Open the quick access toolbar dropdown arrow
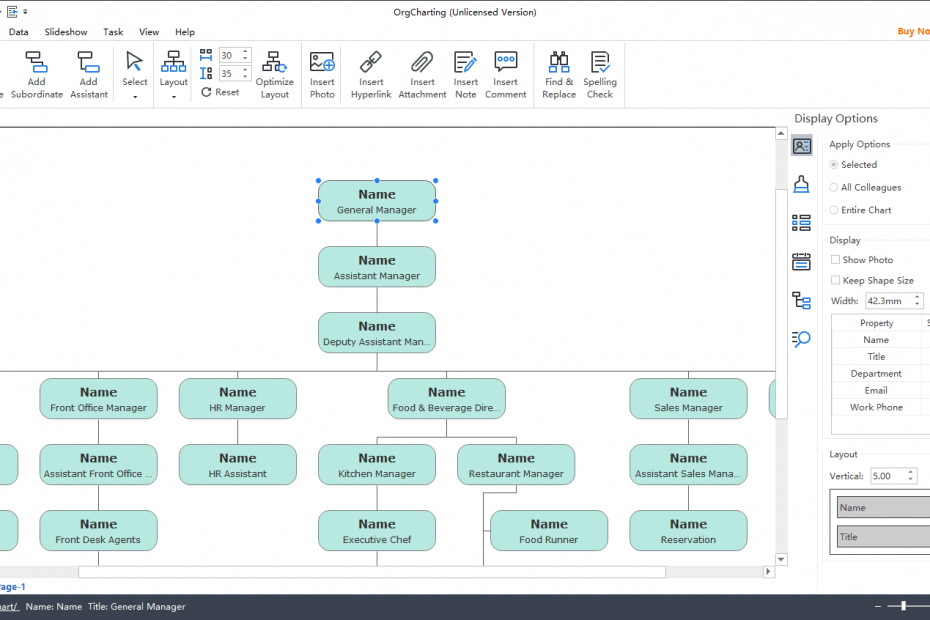Screen dimensions: 930x620 tap(25, 11)
